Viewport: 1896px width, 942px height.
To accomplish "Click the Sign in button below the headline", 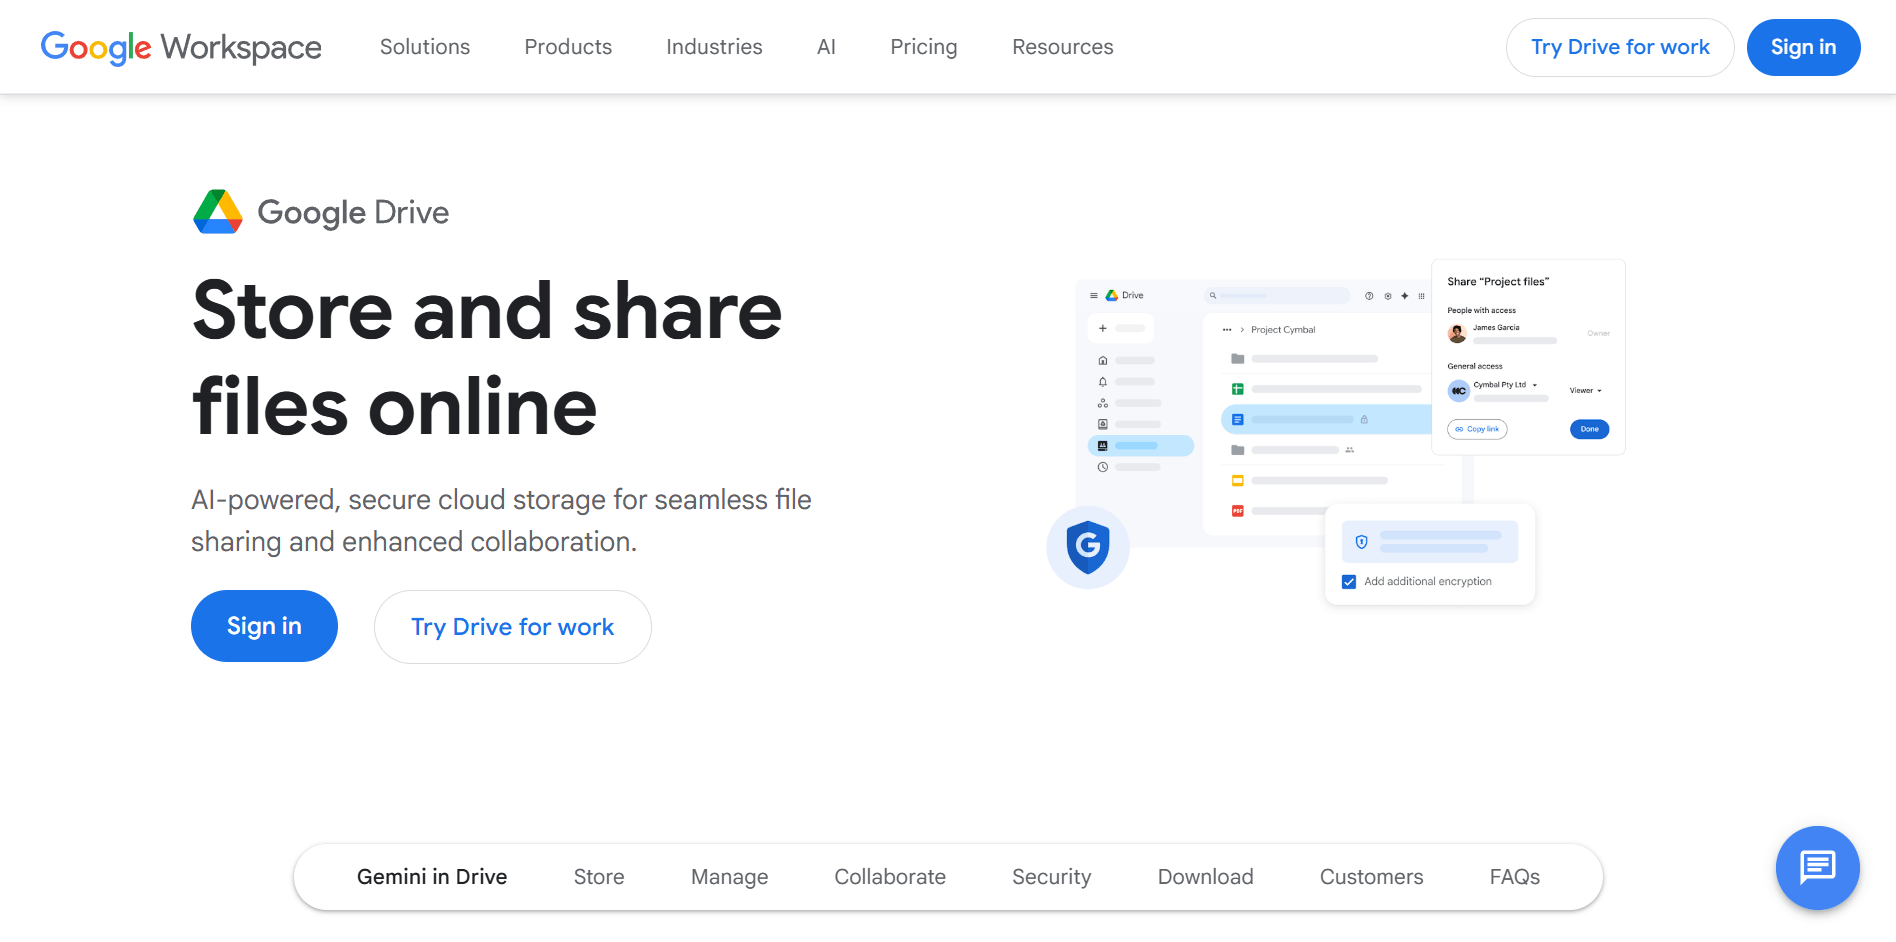I will point(264,626).
